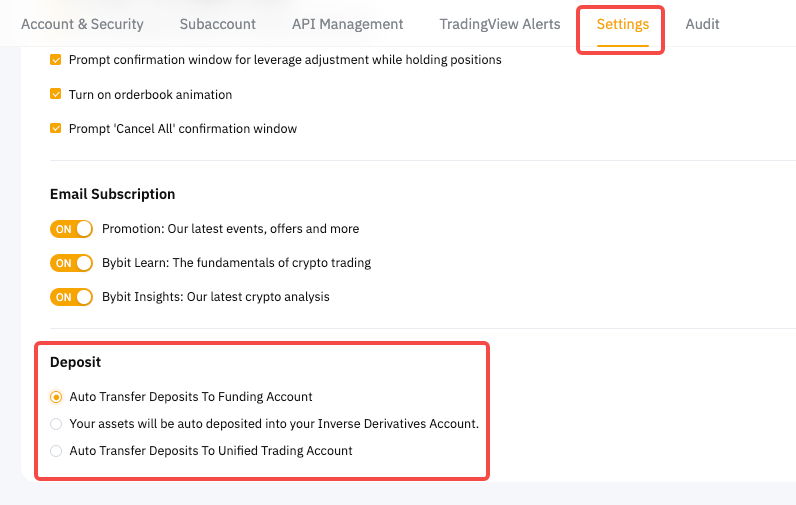Viewport: 796px width, 505px height.
Task: Switch to the Subaccount tab
Action: point(218,24)
